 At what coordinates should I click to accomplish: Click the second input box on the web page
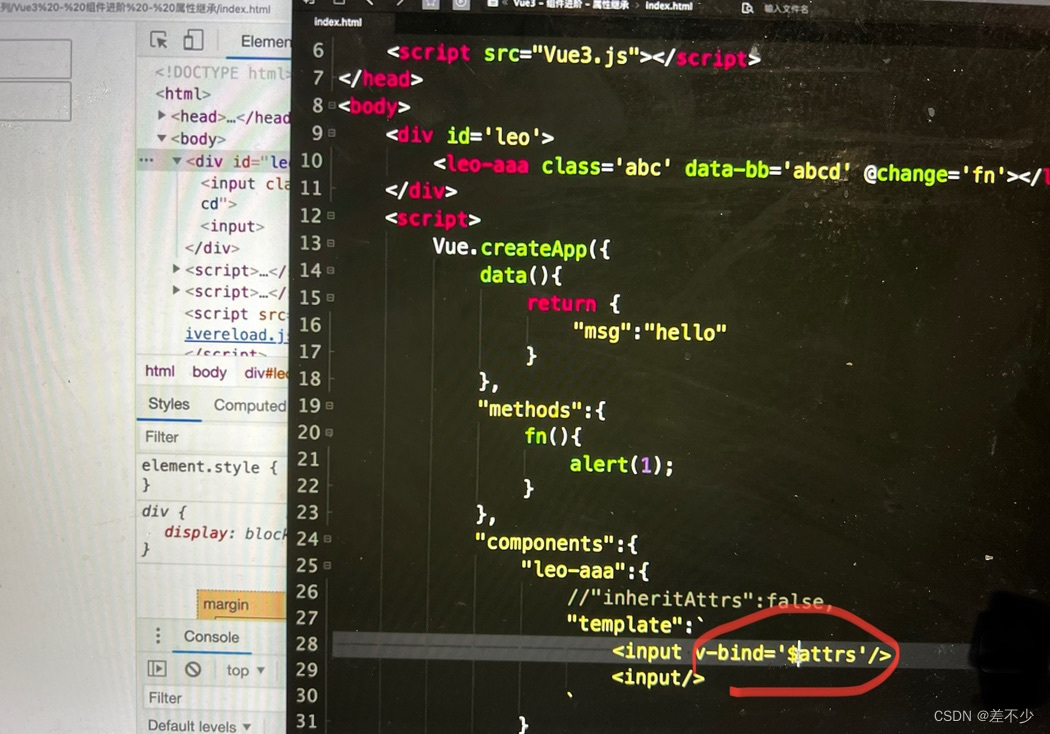pyautogui.click(x=35, y=101)
